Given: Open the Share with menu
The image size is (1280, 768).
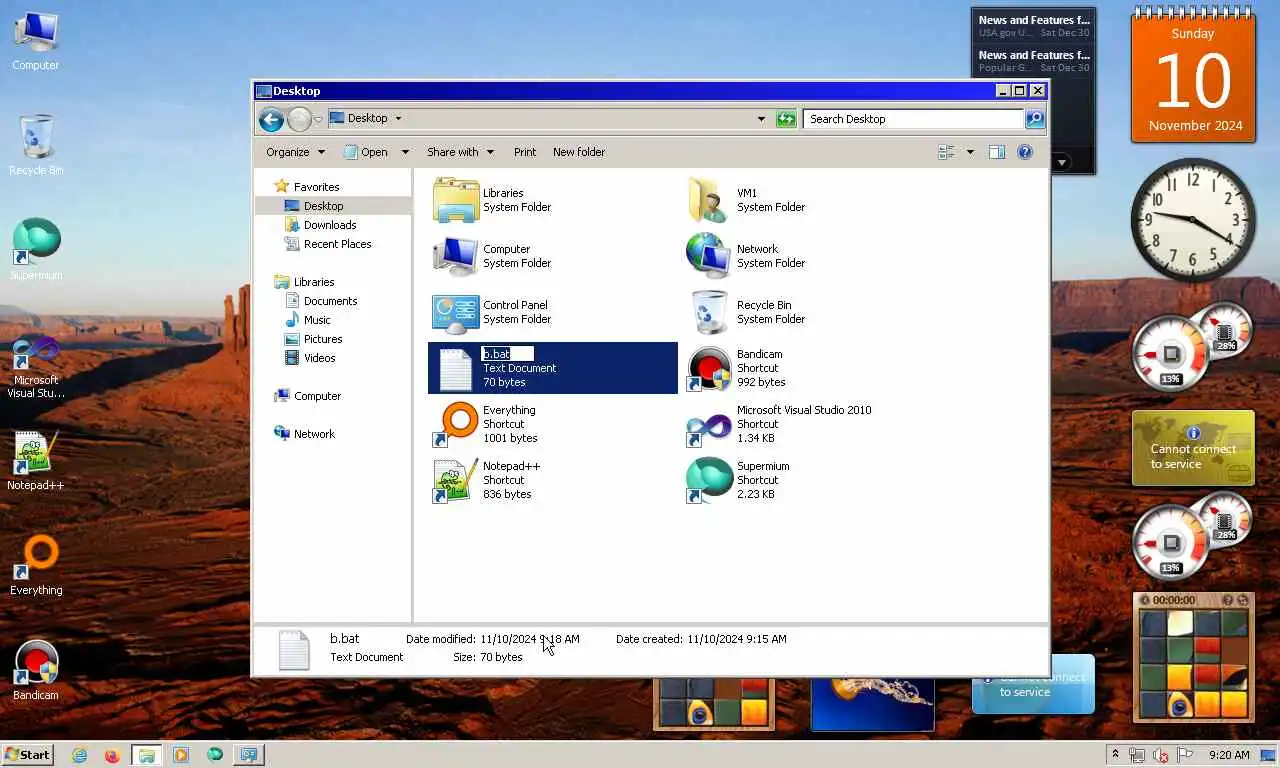Looking at the screenshot, I should 460,152.
